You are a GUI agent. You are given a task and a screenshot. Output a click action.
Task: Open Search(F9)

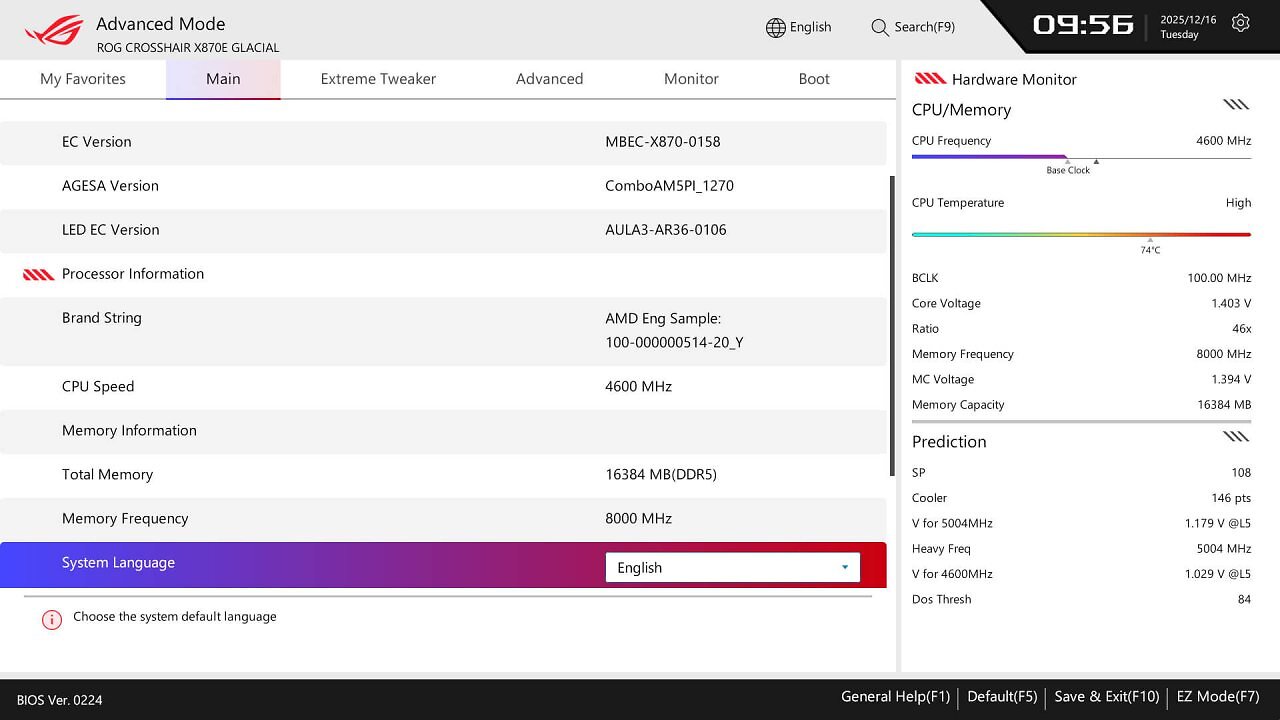point(913,28)
